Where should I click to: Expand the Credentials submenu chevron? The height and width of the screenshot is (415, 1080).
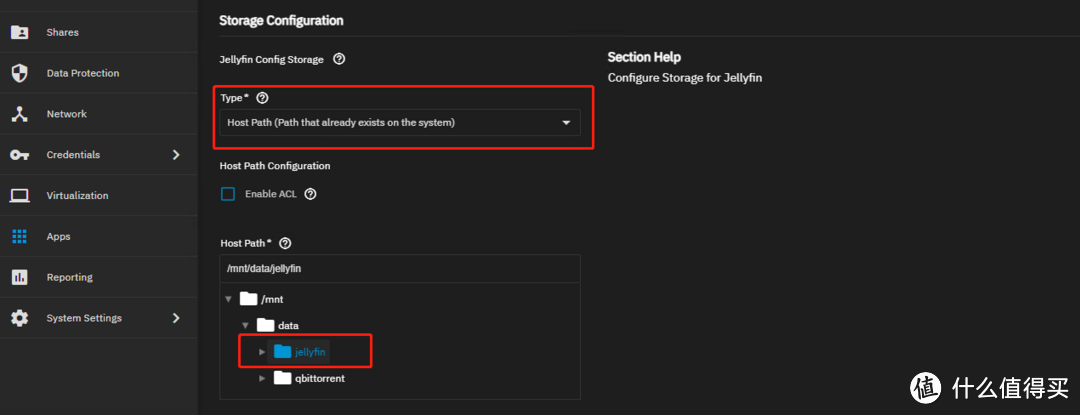coord(176,155)
